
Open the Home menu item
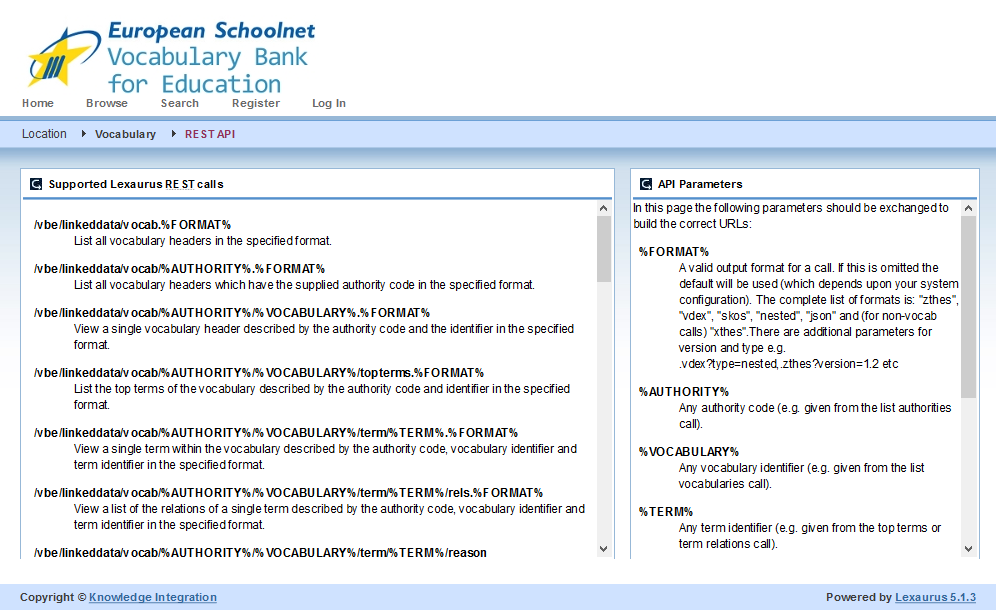[38, 103]
